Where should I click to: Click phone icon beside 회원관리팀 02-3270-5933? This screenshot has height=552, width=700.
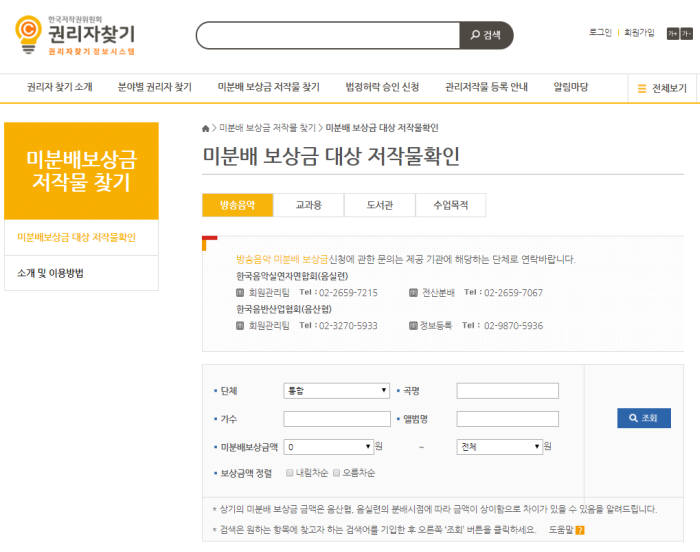click(x=240, y=326)
